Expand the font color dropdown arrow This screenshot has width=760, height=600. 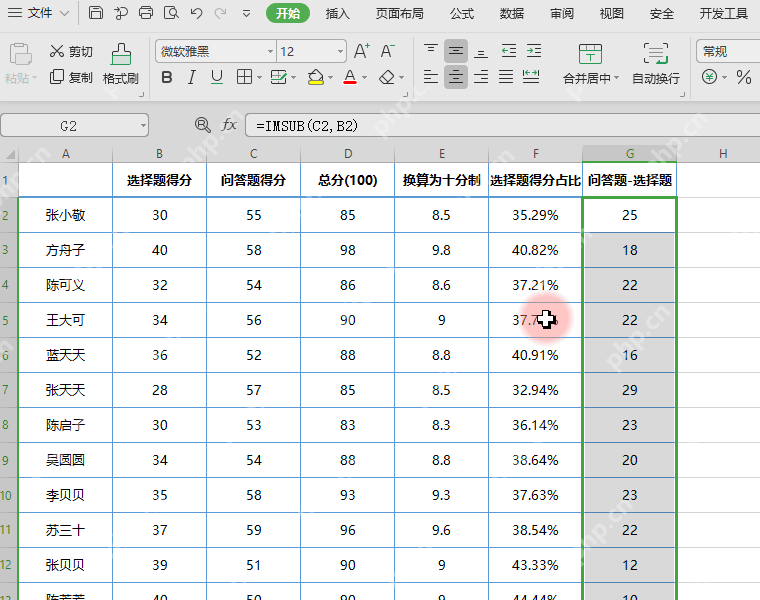pos(364,77)
